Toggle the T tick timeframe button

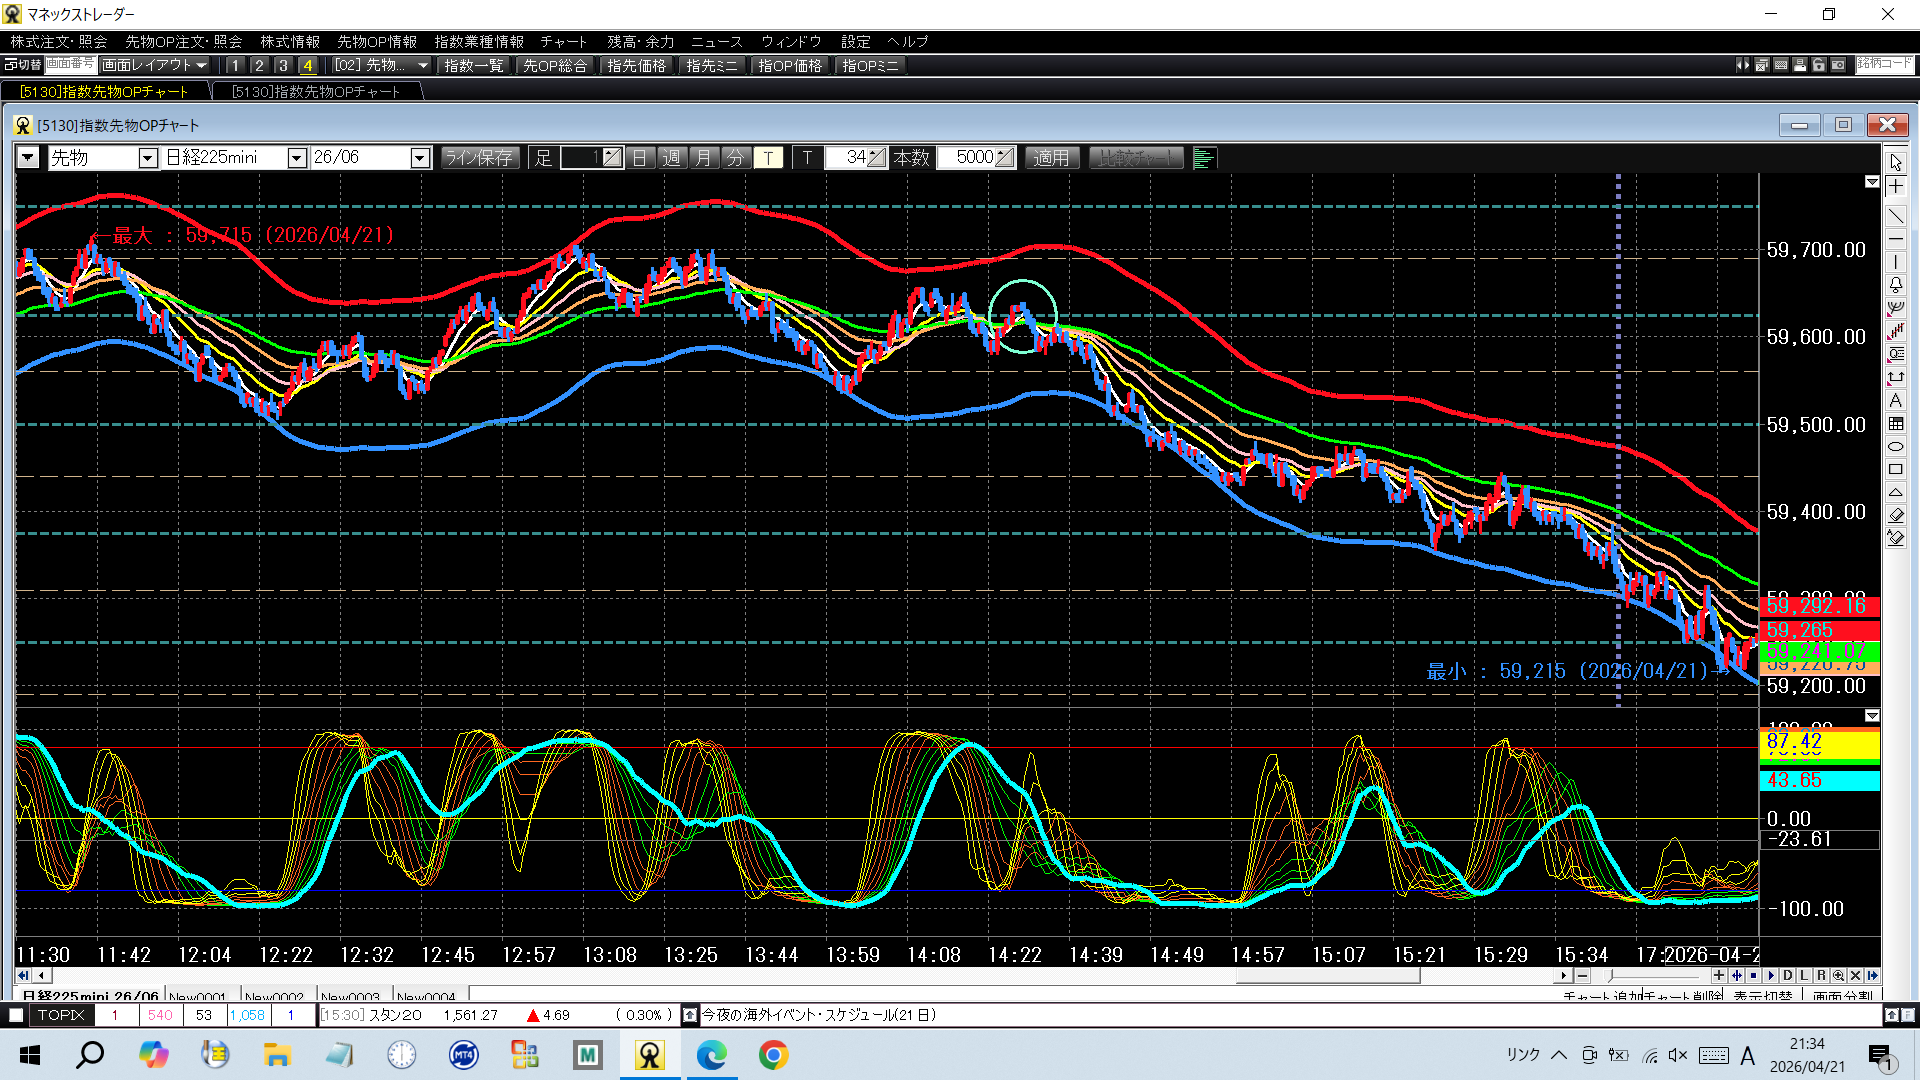(x=768, y=158)
